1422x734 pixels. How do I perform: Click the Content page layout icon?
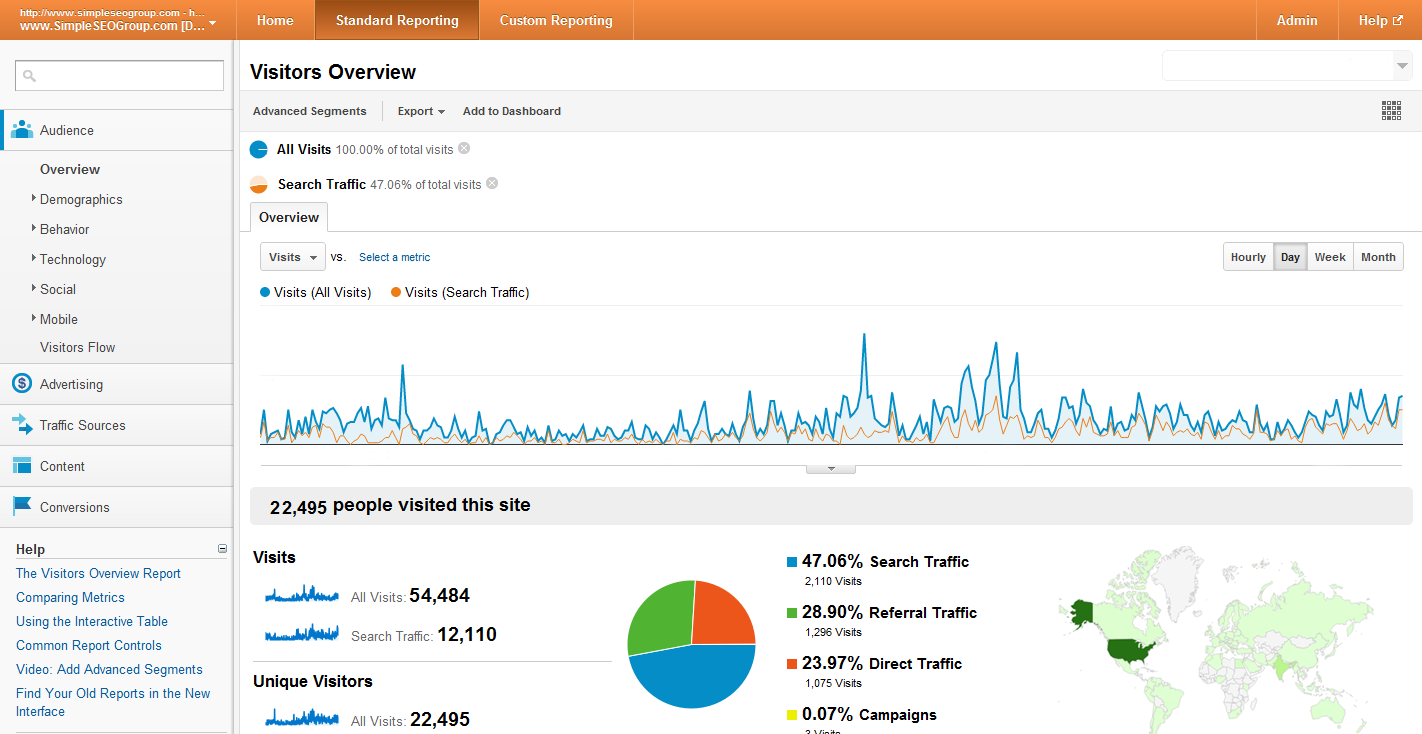22,466
